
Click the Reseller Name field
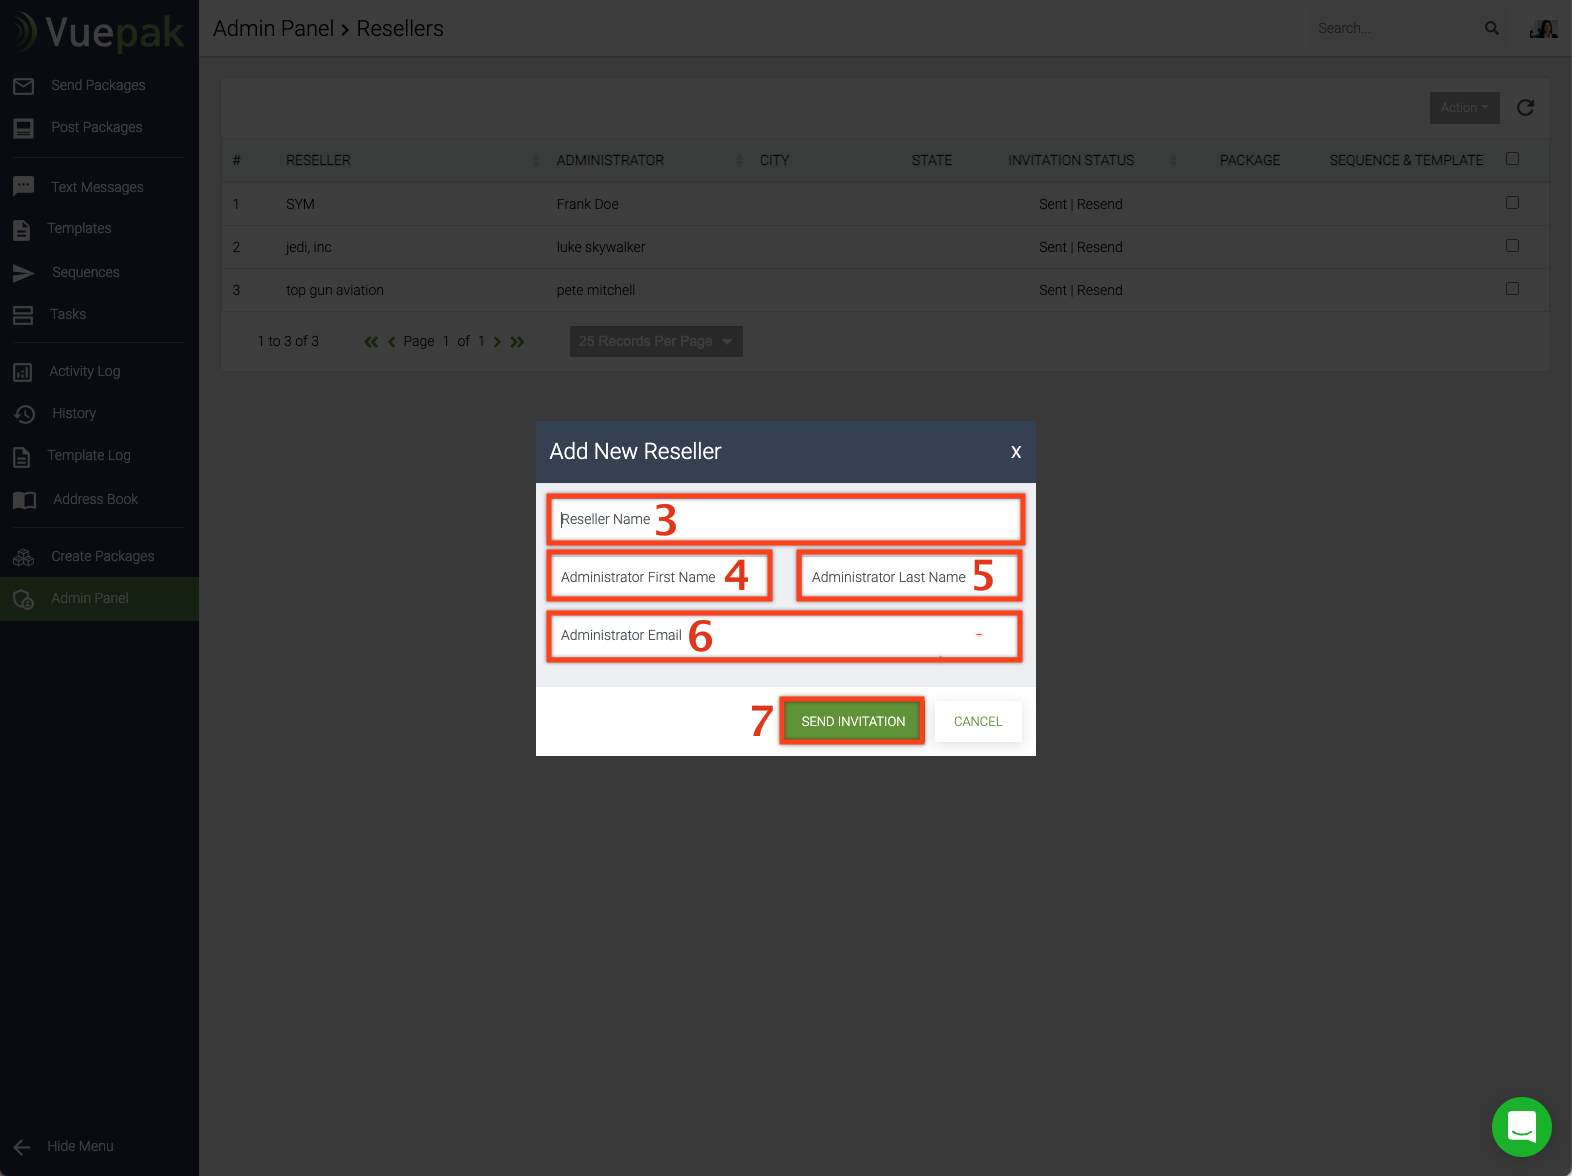(785, 520)
